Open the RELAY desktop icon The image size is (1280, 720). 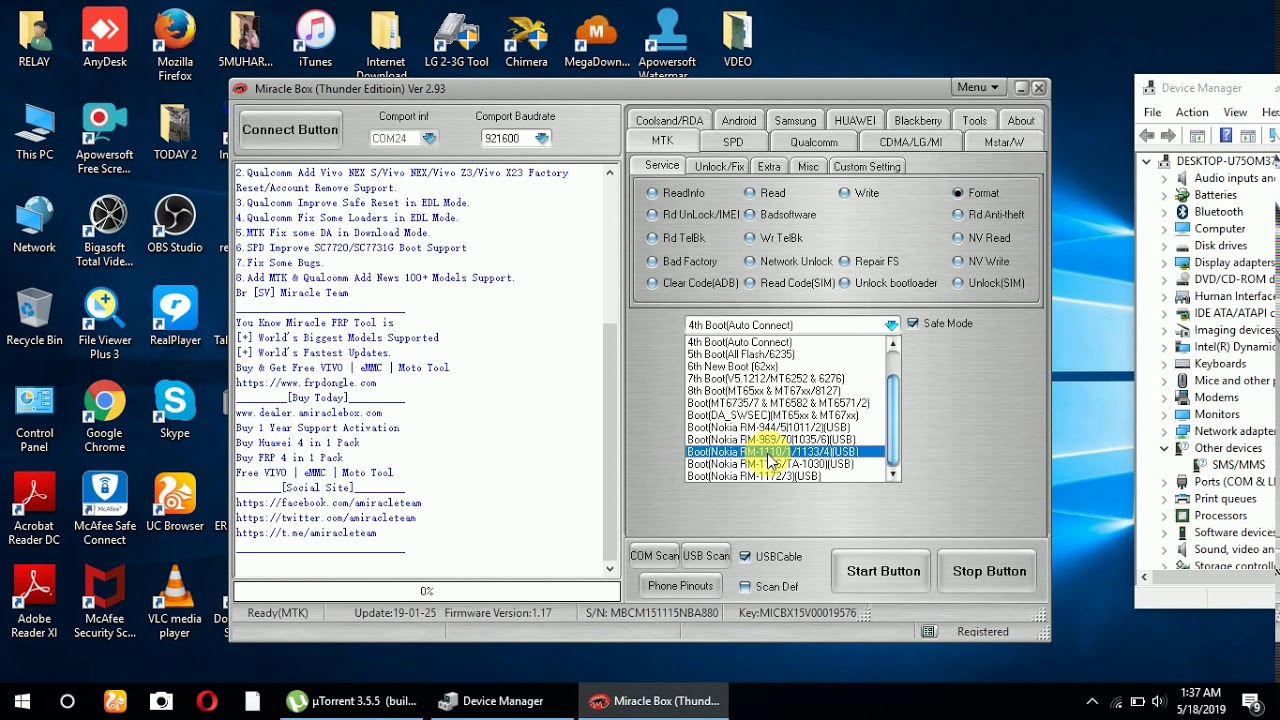(x=34, y=40)
